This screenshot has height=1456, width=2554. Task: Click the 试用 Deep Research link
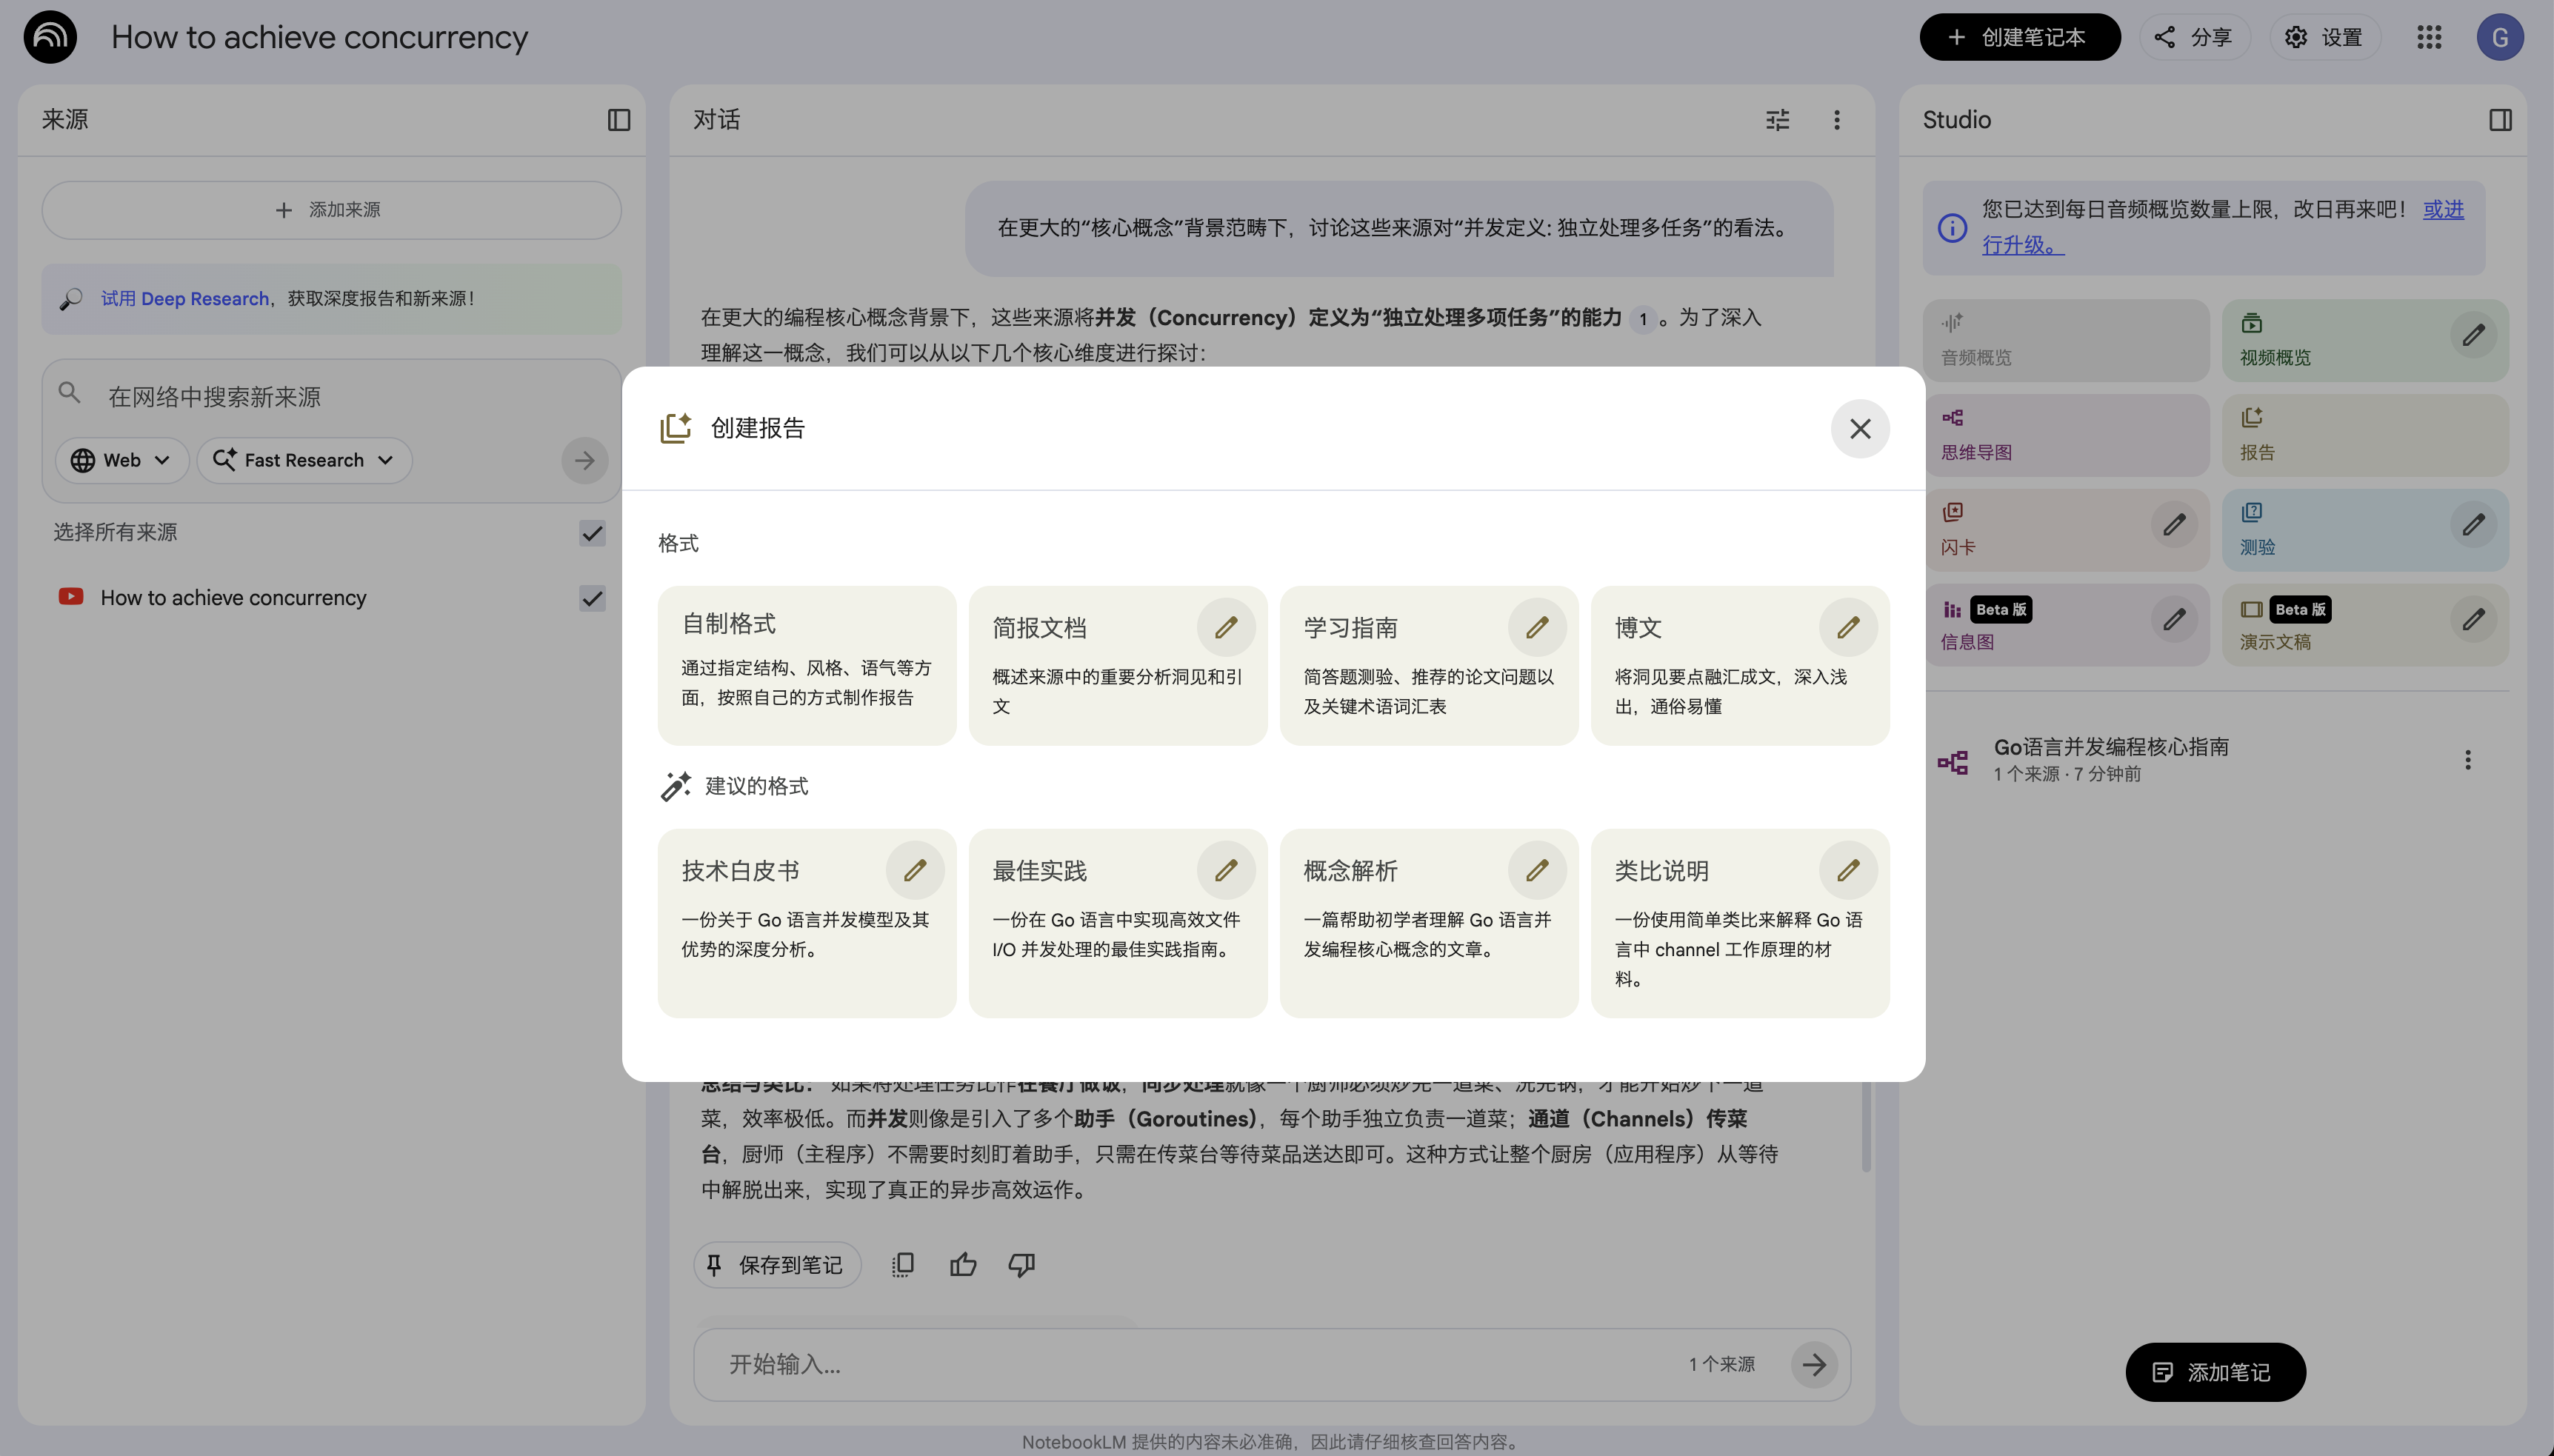(x=185, y=298)
